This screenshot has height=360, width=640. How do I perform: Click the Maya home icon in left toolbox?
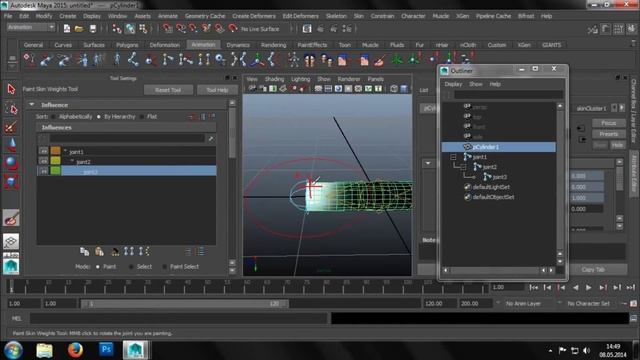11,267
